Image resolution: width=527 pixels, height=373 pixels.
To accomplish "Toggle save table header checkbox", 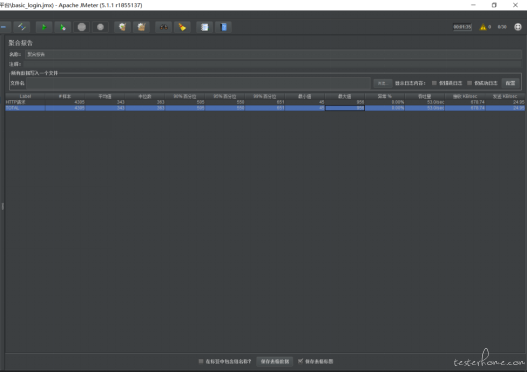I will tap(300, 361).
